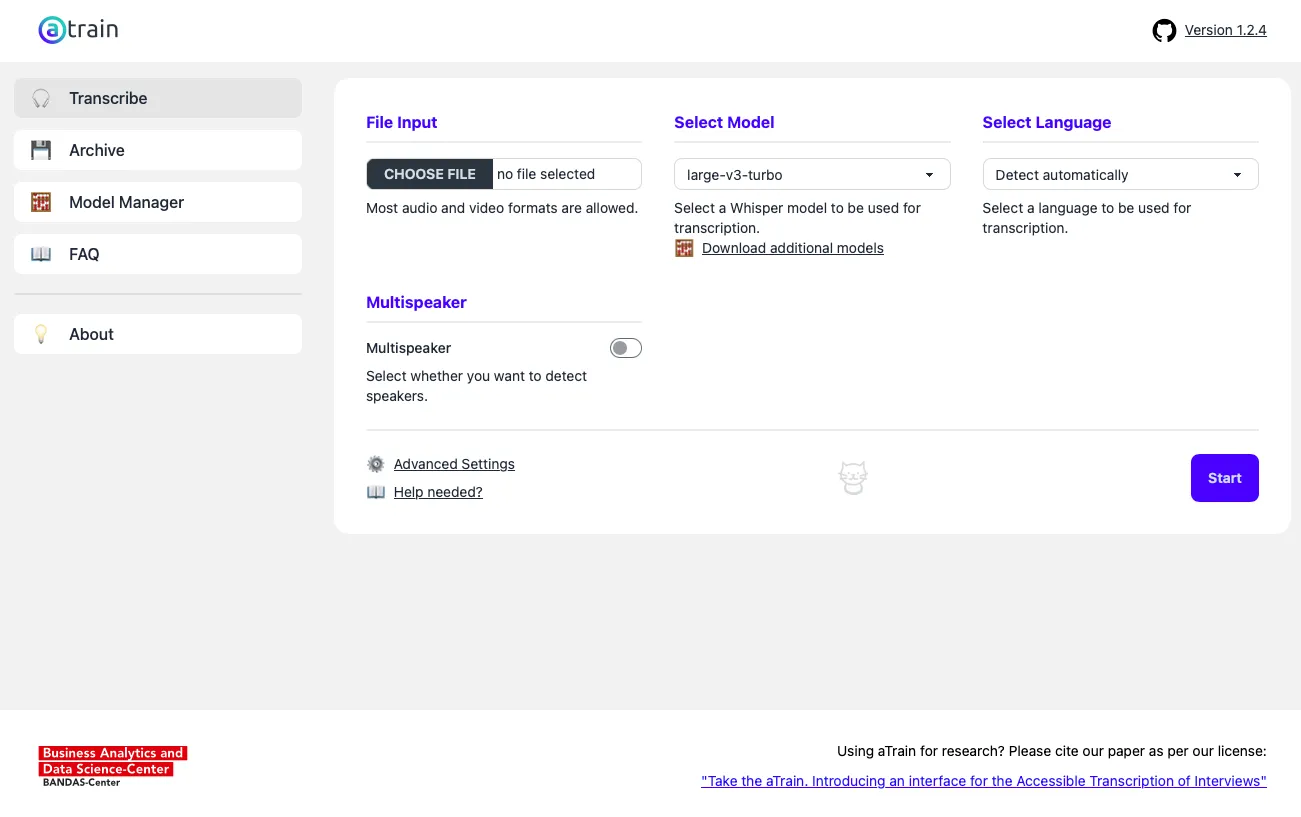
Task: Click the gear icon for Advanced Settings
Action: point(376,464)
